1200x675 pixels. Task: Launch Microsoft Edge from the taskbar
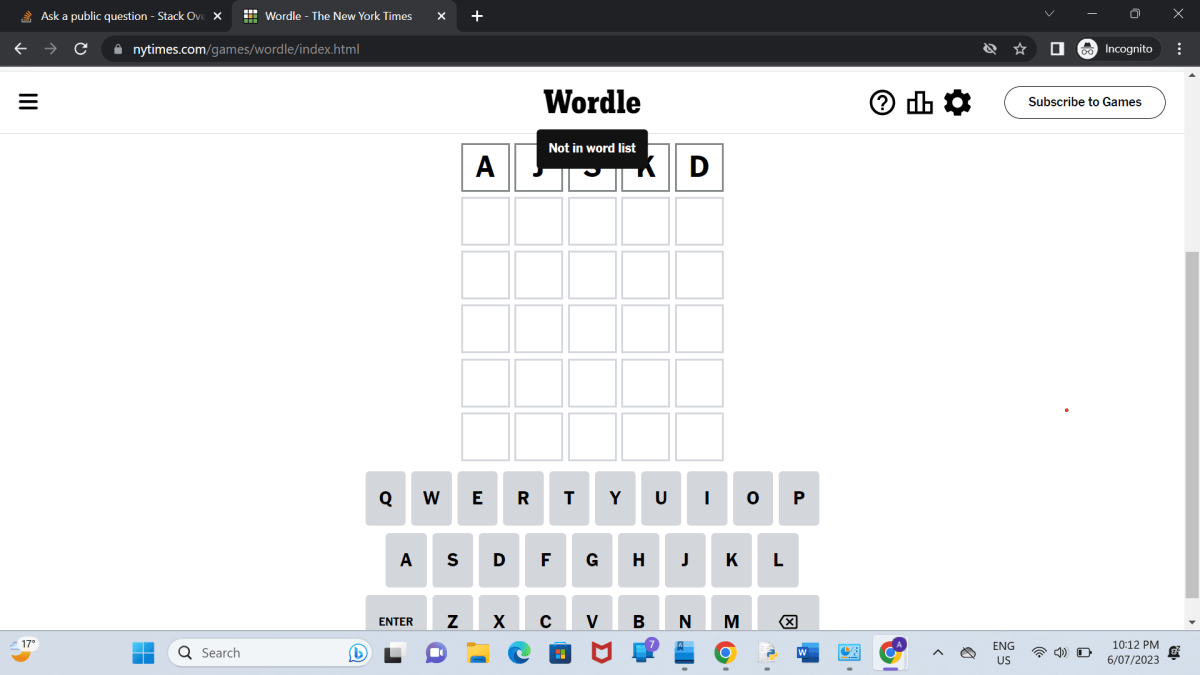click(519, 652)
